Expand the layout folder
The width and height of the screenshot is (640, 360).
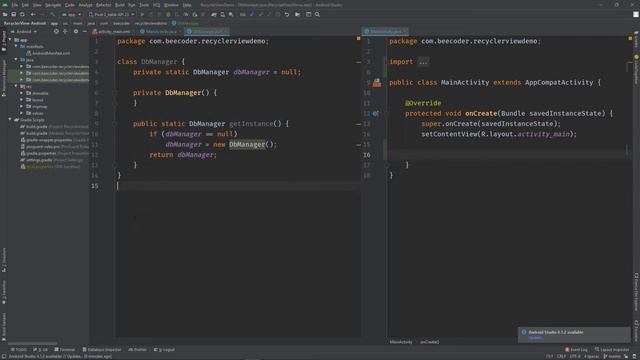(x=22, y=100)
